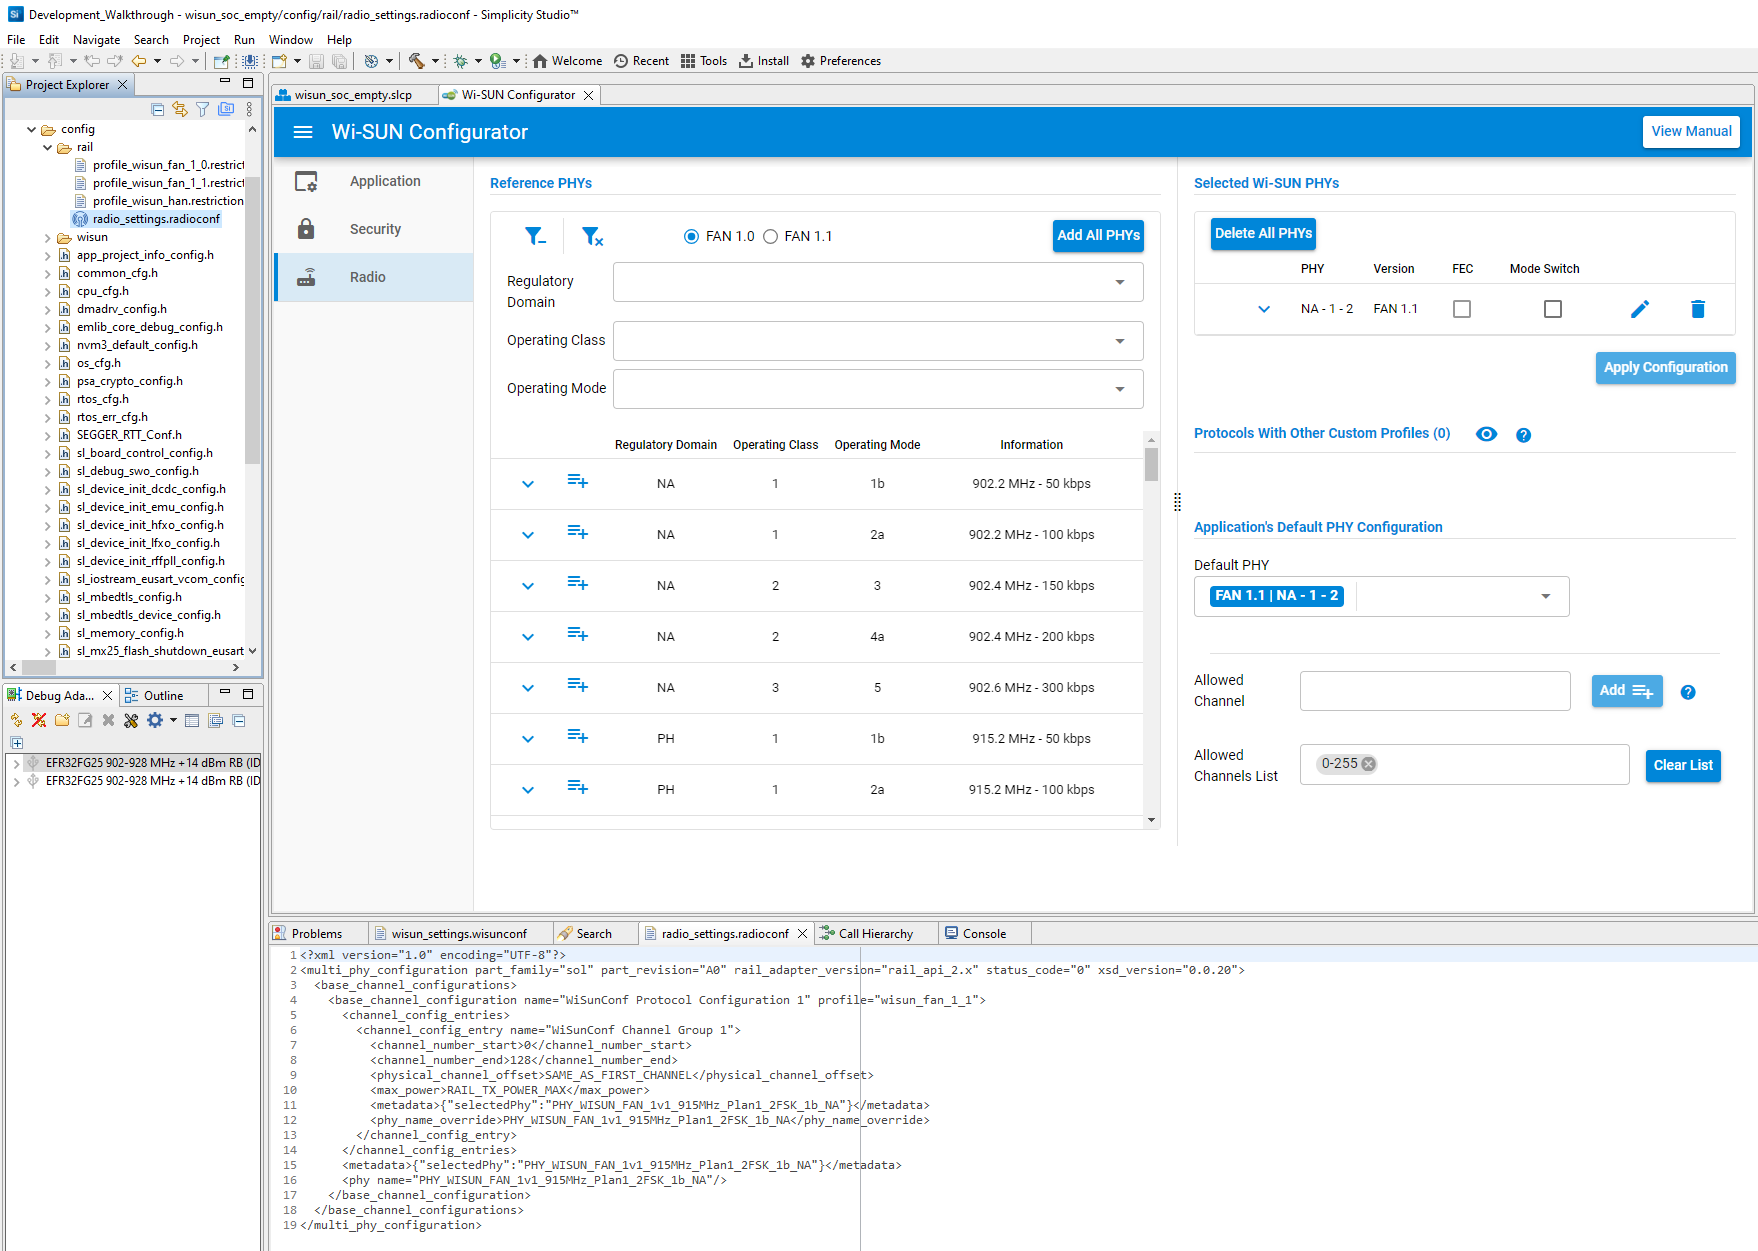The image size is (1758, 1251).
Task: Click the Add All PHYs button
Action: tap(1097, 235)
